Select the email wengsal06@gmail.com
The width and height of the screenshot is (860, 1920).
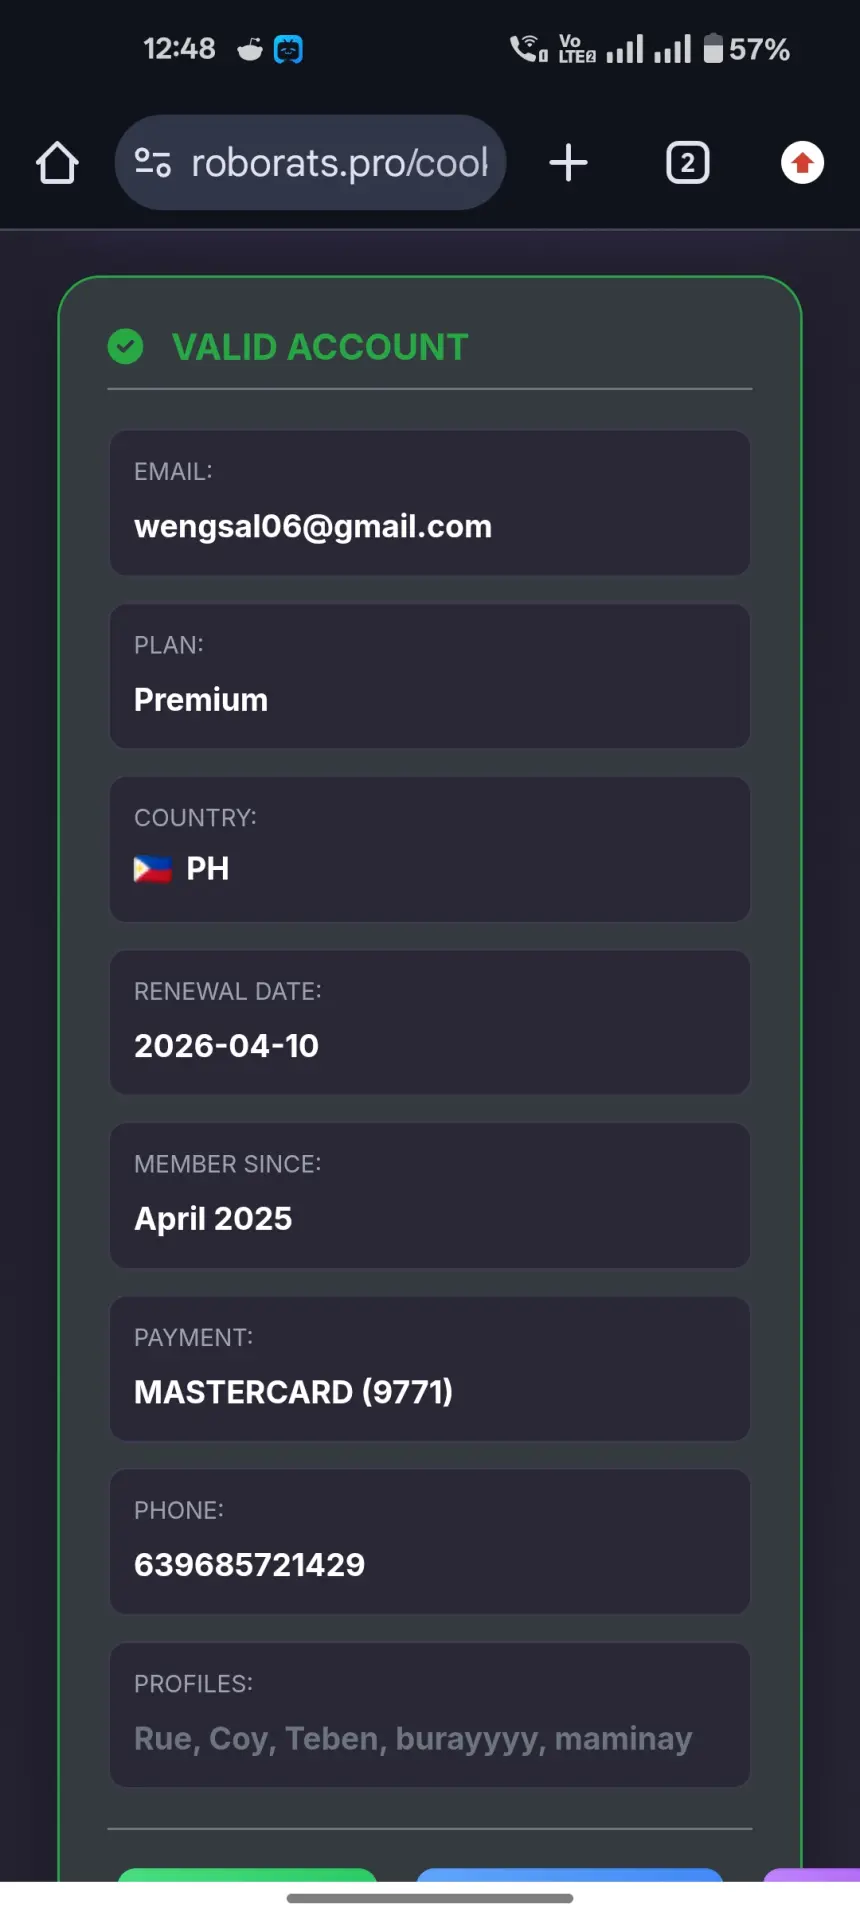[x=313, y=526]
